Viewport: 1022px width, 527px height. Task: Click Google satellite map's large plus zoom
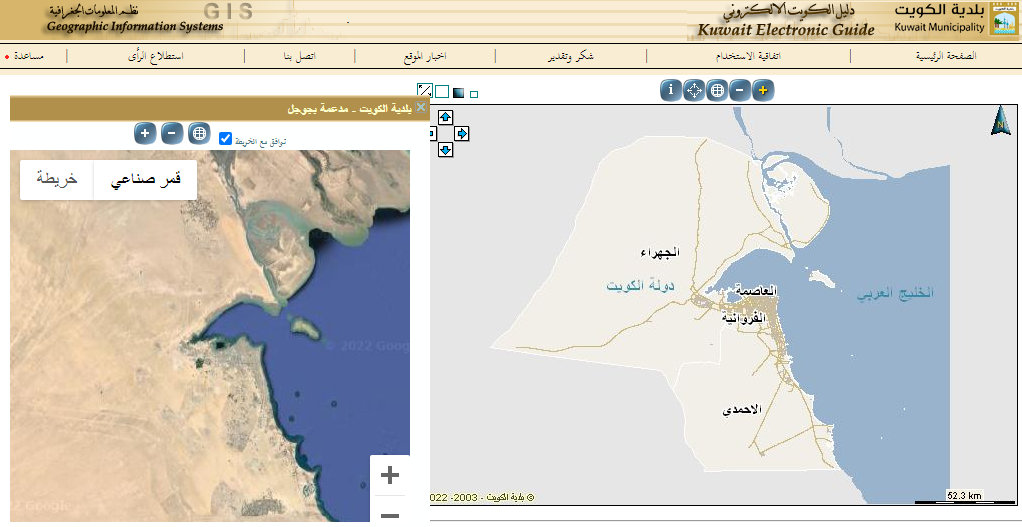click(390, 476)
